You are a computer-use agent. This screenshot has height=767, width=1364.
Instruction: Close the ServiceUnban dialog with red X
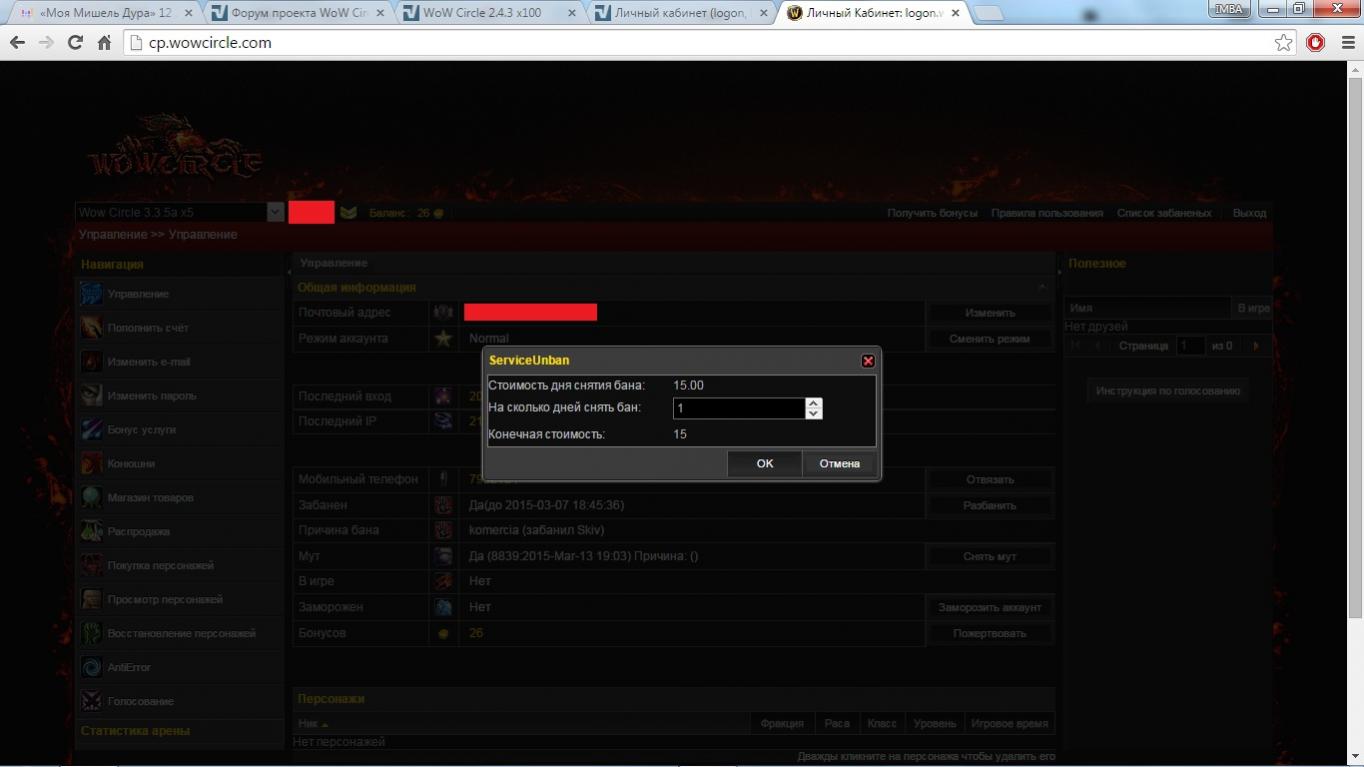(x=868, y=361)
